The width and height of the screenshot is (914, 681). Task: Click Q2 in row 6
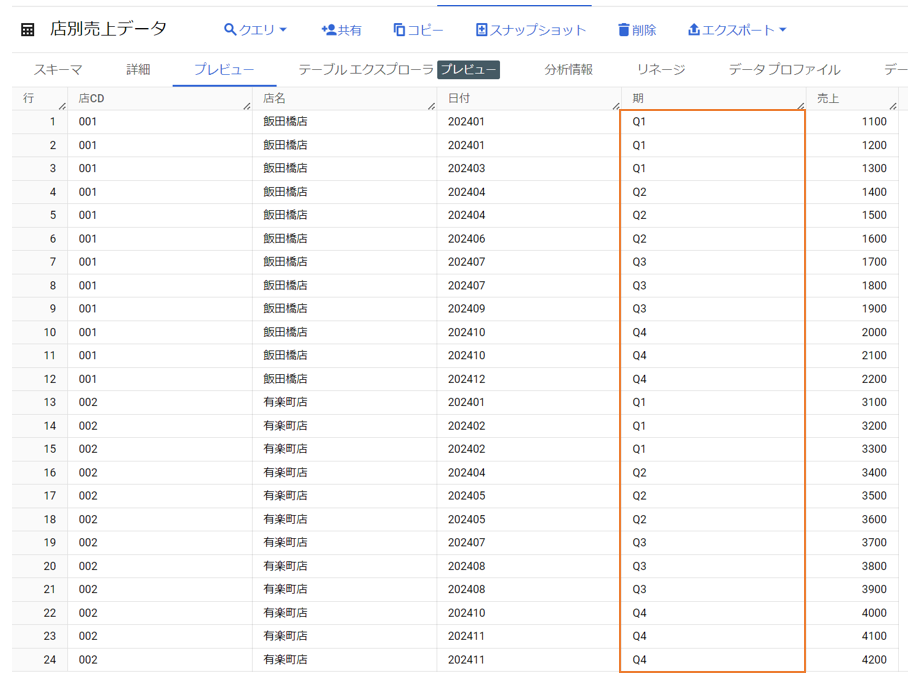click(x=639, y=238)
